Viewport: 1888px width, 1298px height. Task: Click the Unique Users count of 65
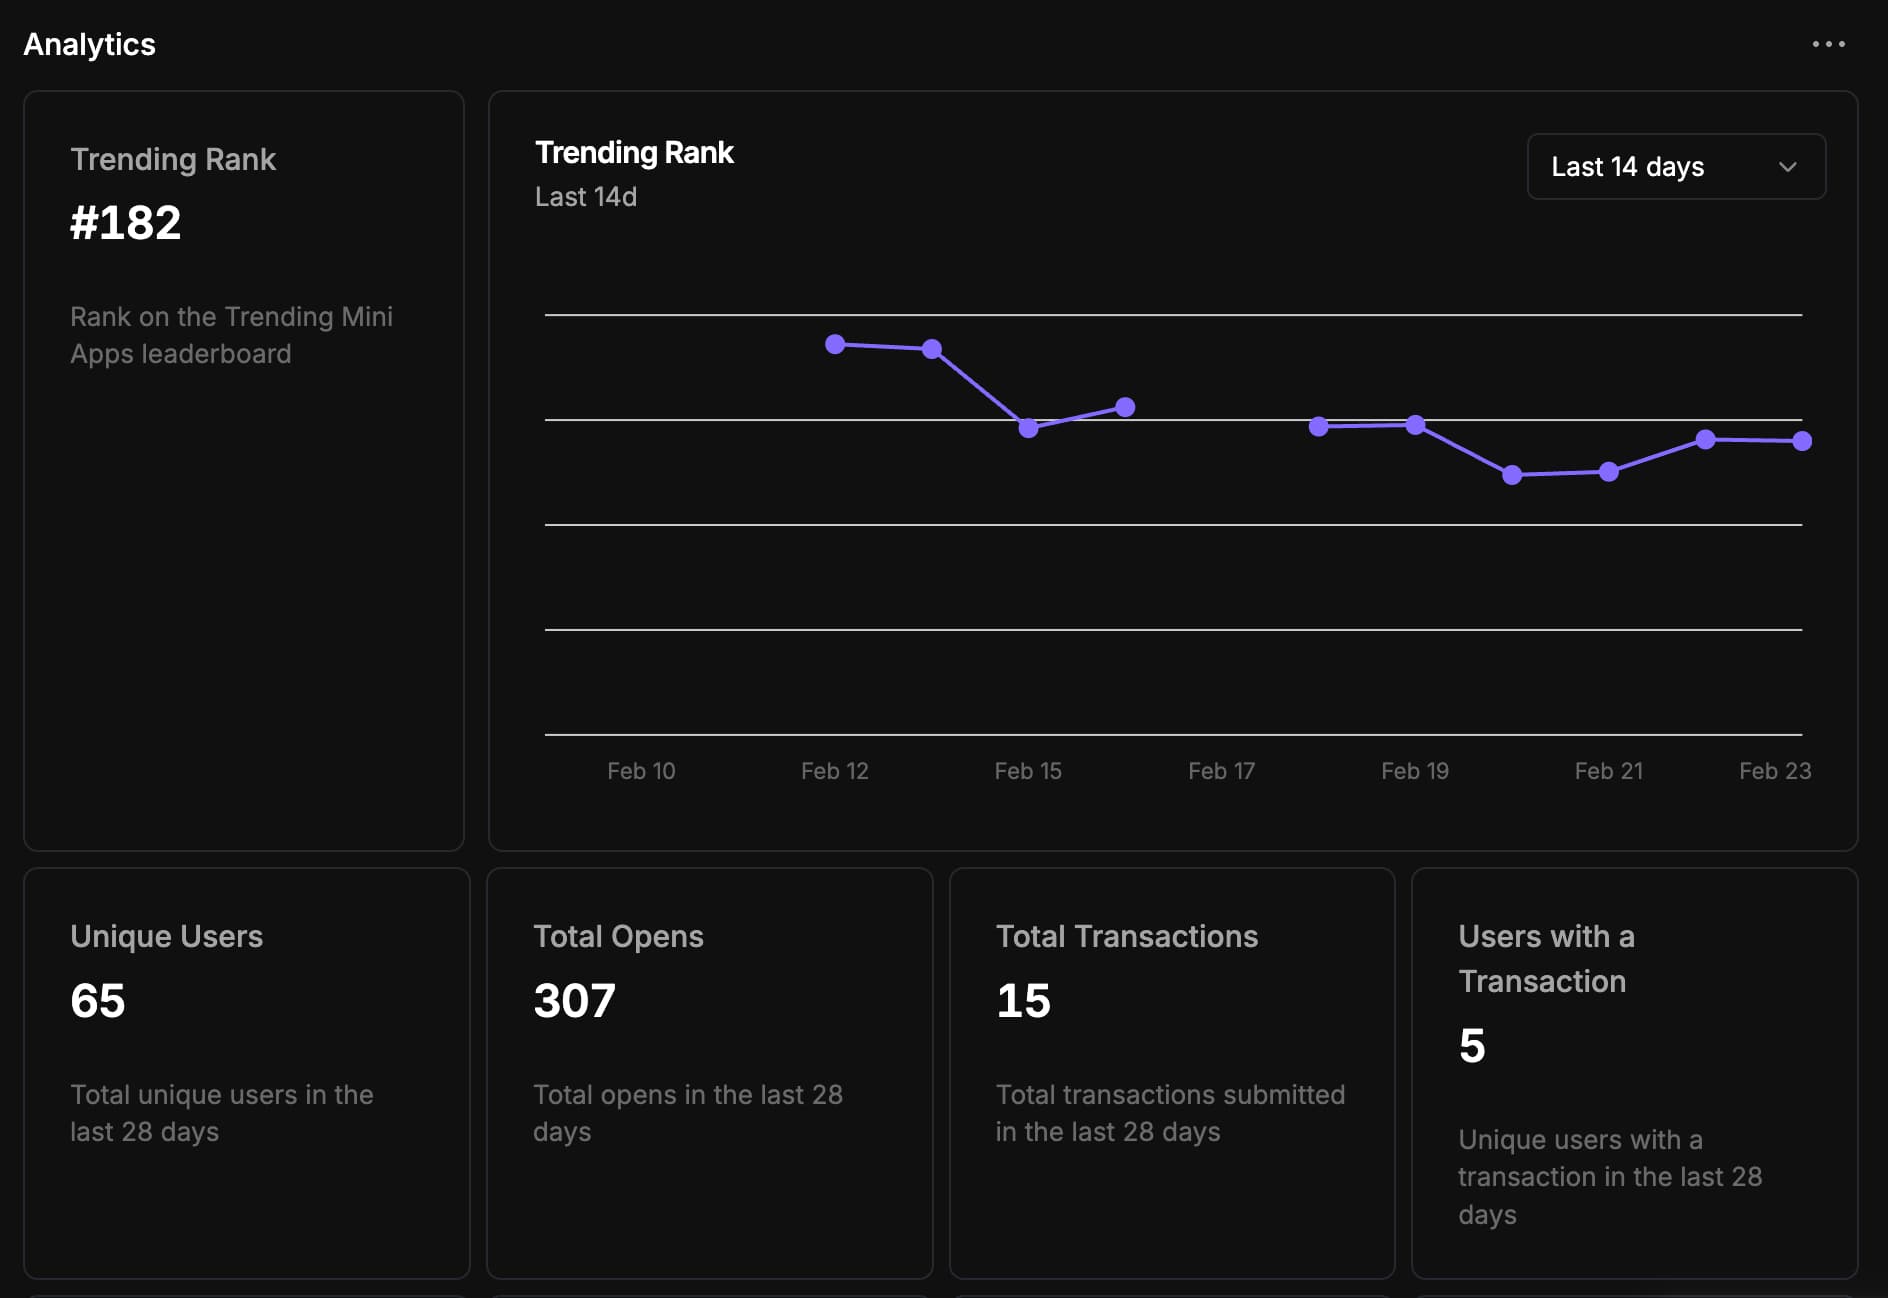[x=98, y=1000]
